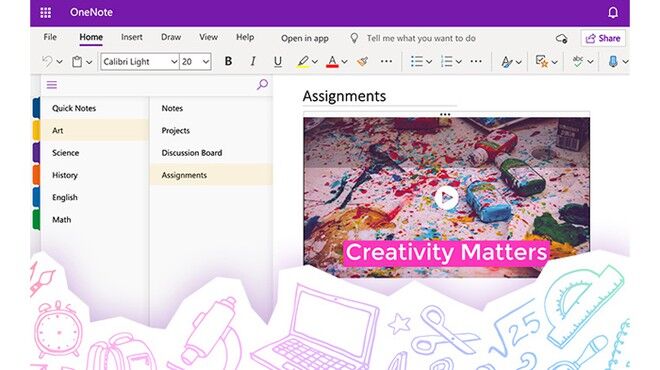Click the Dictate microphone icon
The height and width of the screenshot is (370, 660).
click(x=613, y=61)
